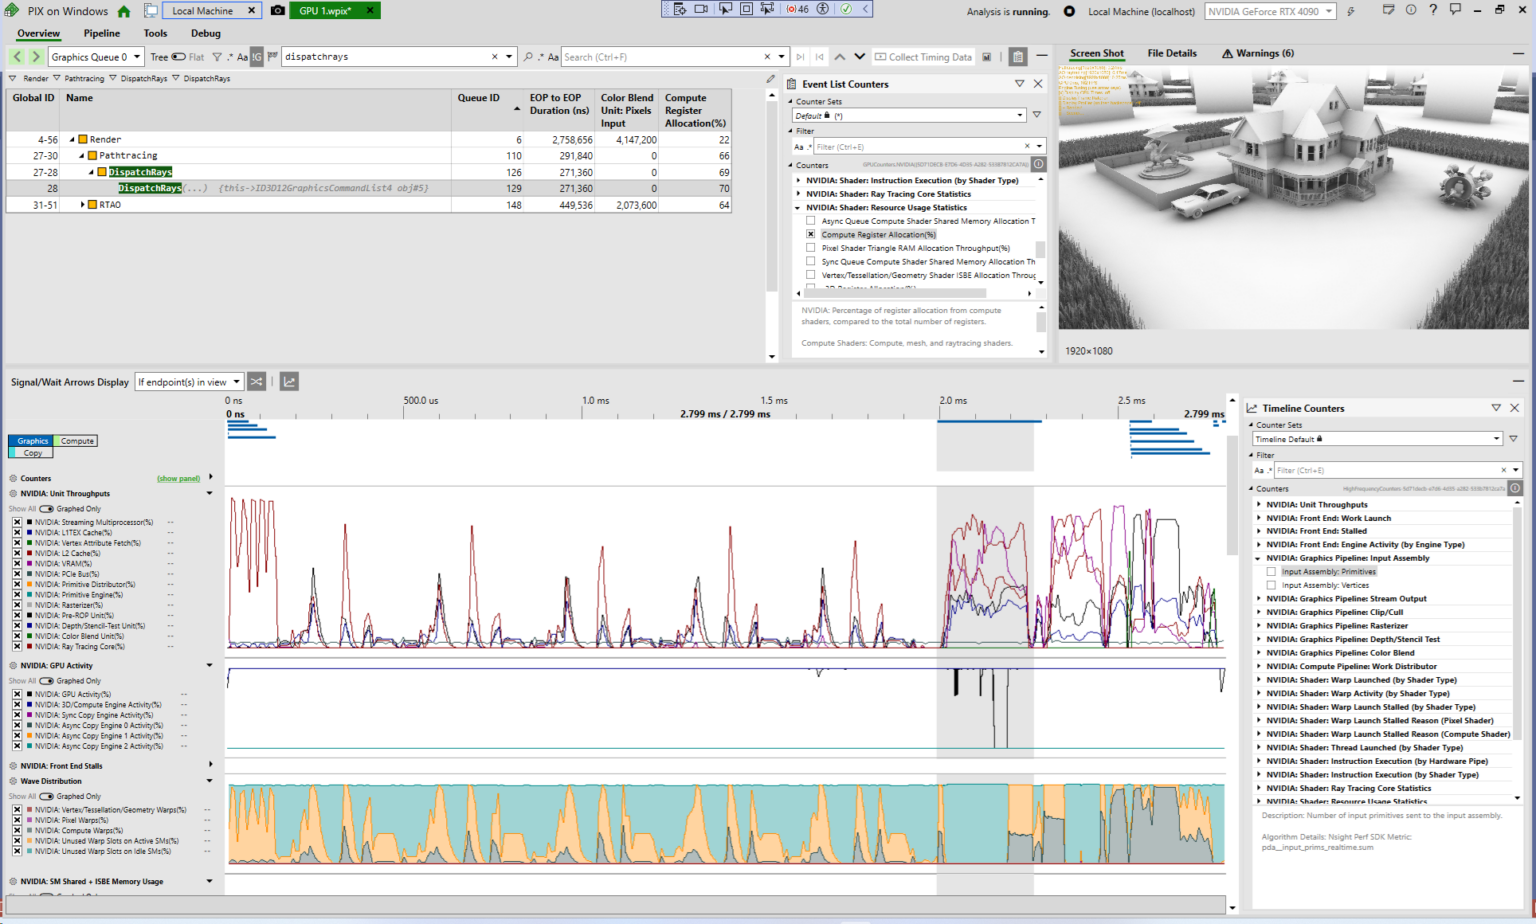Click the pencil edit icon above the event list

[770, 79]
